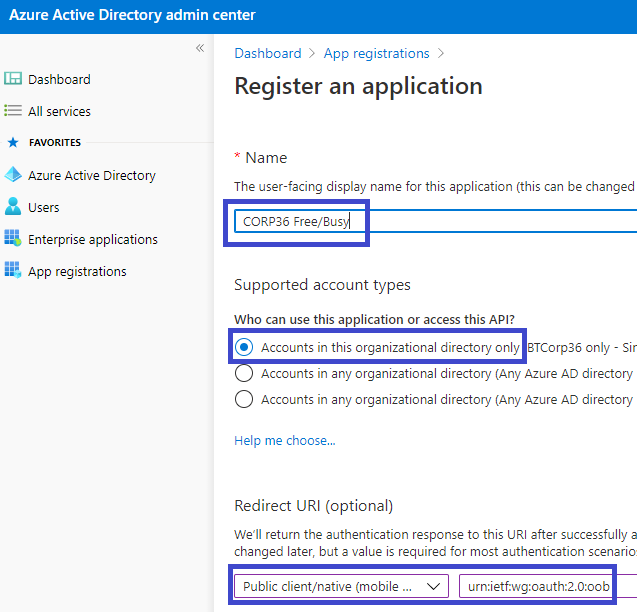Select third 'Accounts in any organizational directory' option
The width and height of the screenshot is (637, 612).
tap(243, 399)
